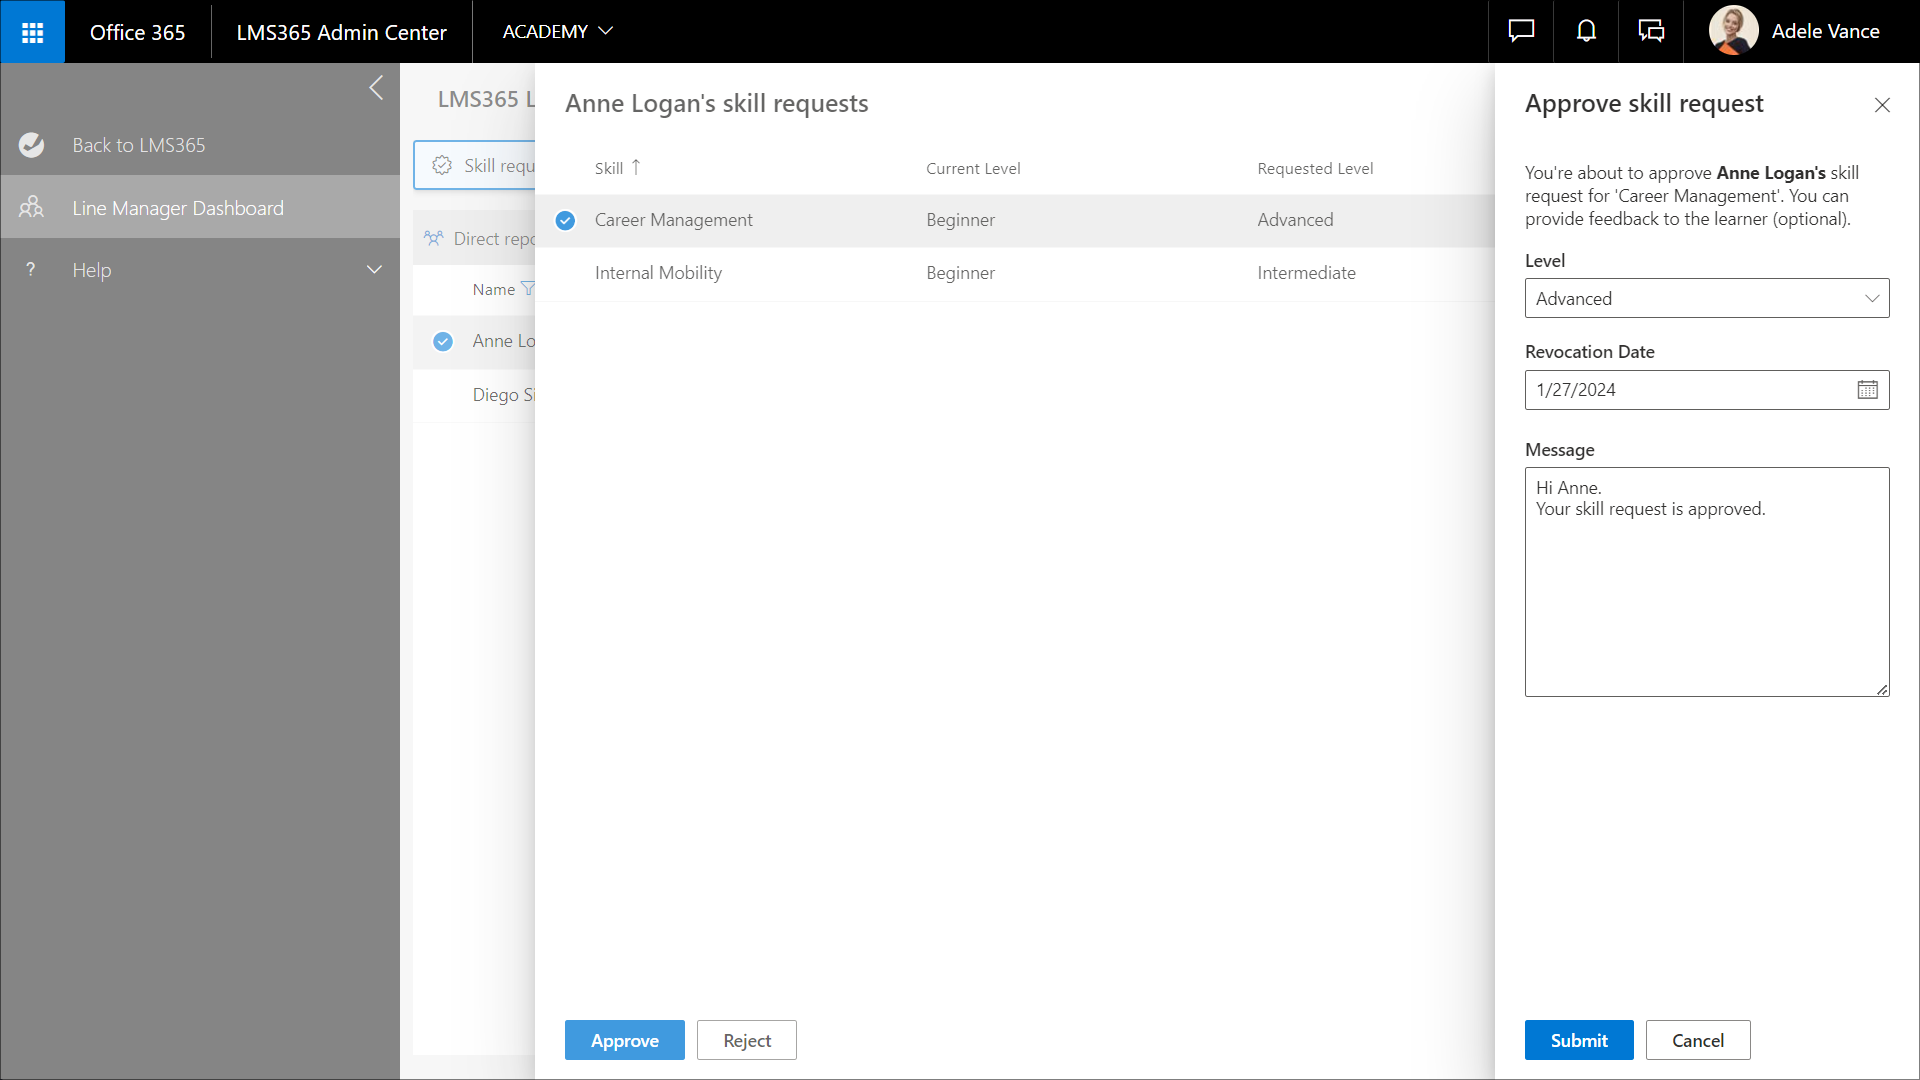The width and height of the screenshot is (1920, 1080).
Task: Click inside the Message text box
Action: click(1706, 600)
